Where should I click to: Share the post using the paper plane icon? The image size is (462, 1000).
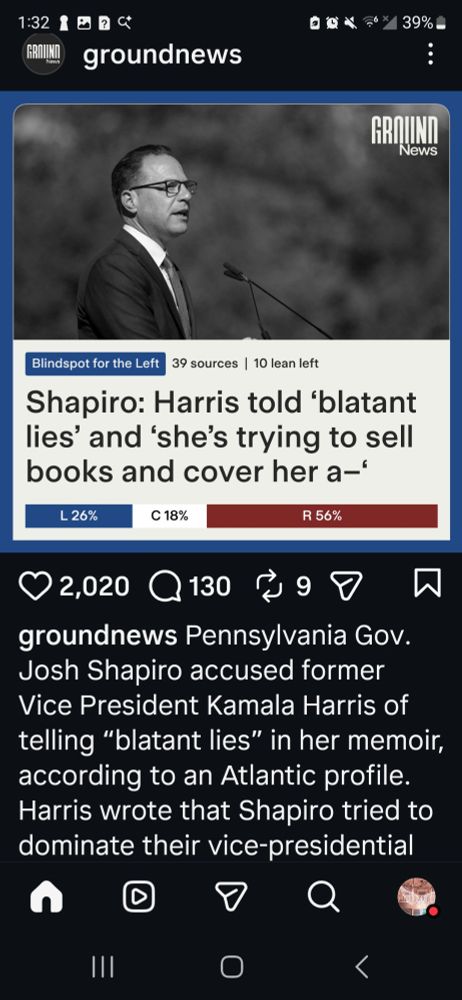point(346,585)
